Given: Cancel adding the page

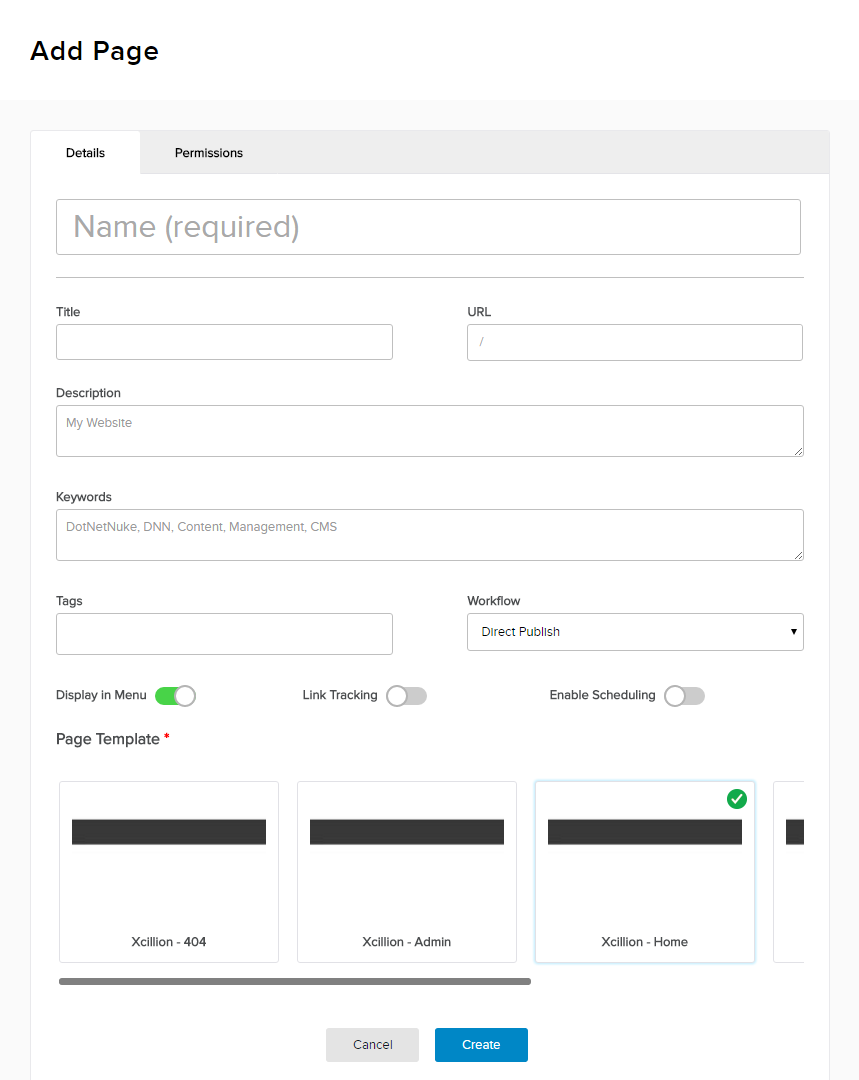Looking at the screenshot, I should [x=372, y=1045].
